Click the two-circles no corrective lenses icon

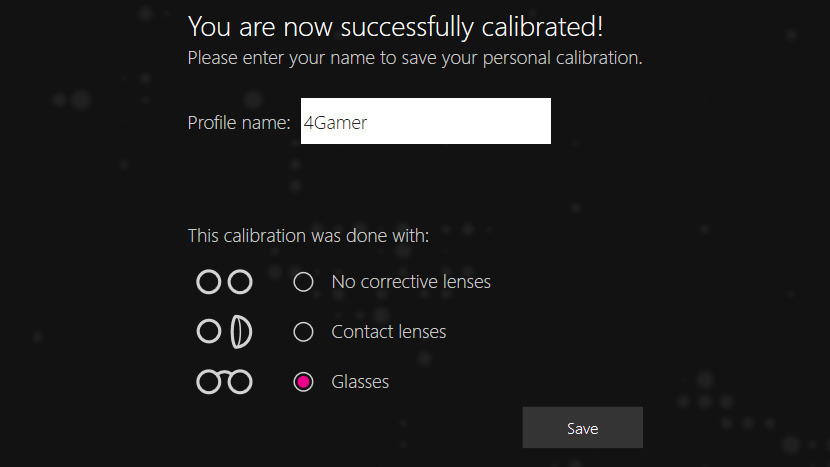tap(224, 282)
